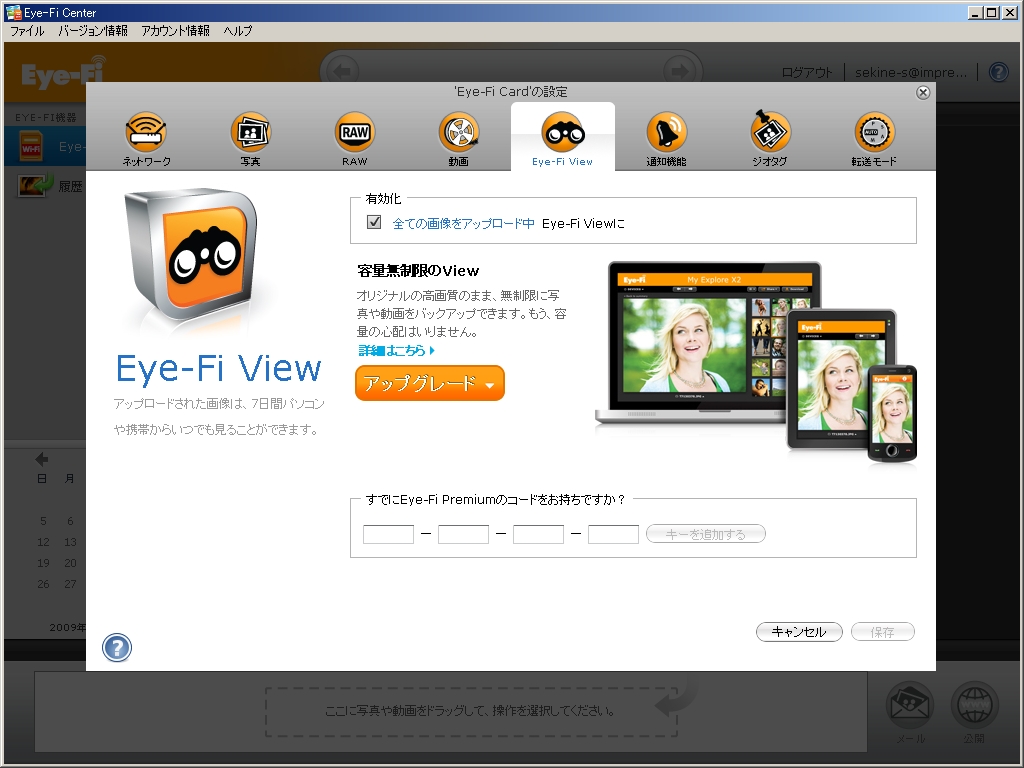Open the help question mark icon
The height and width of the screenshot is (768, 1024).
[x=117, y=647]
